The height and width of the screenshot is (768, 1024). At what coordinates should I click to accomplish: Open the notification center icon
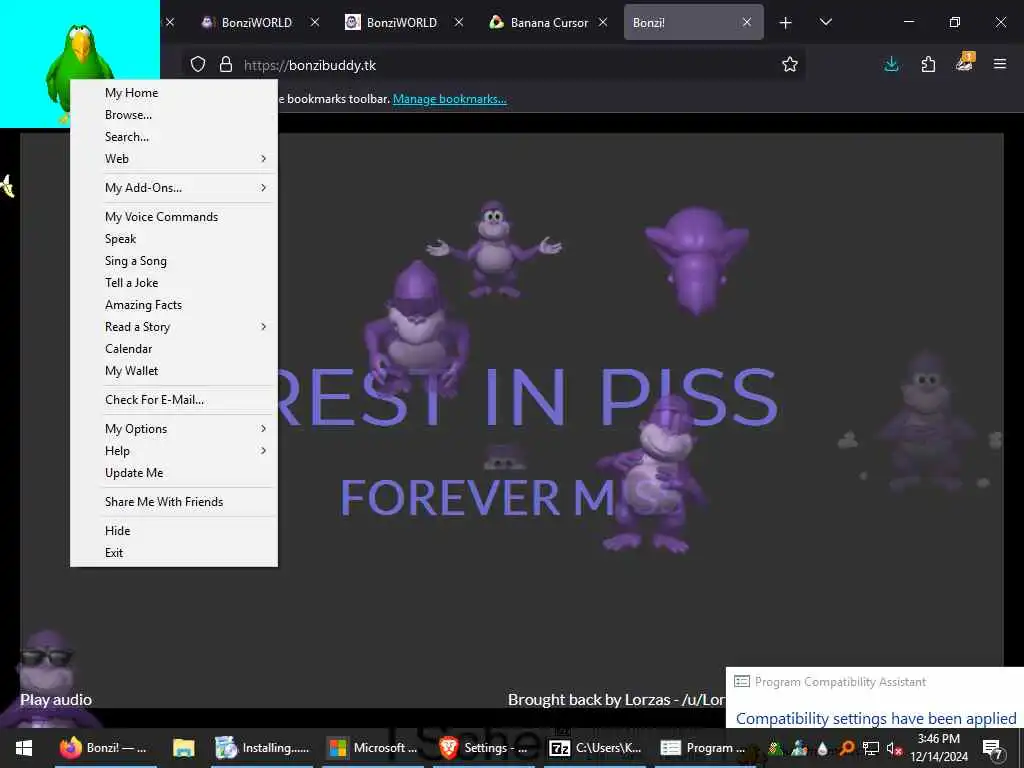(x=992, y=749)
